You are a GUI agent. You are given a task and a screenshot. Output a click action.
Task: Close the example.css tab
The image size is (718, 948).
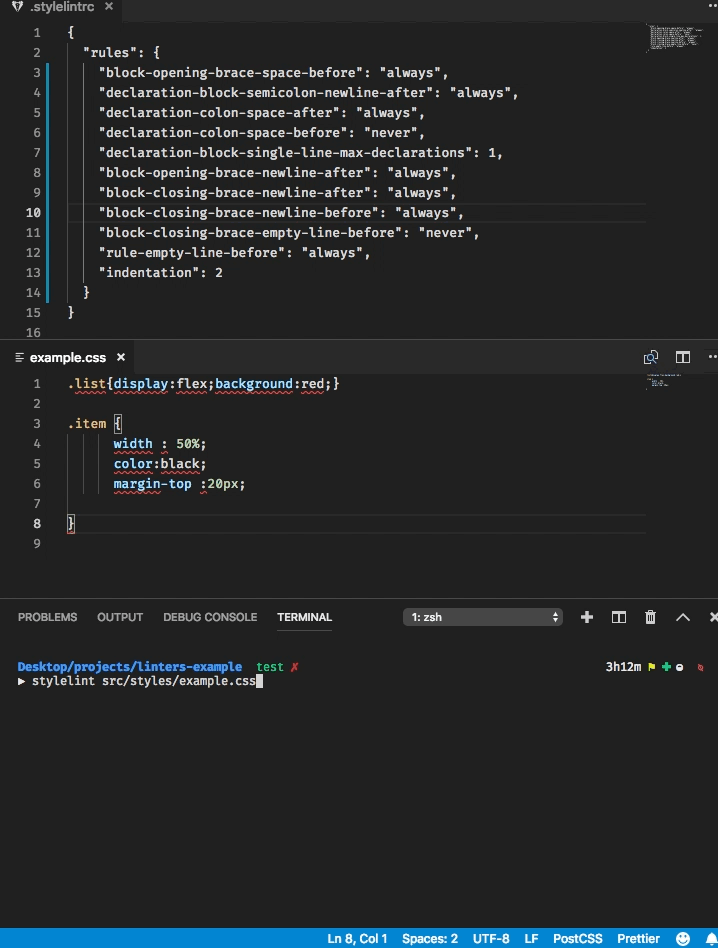(x=121, y=357)
